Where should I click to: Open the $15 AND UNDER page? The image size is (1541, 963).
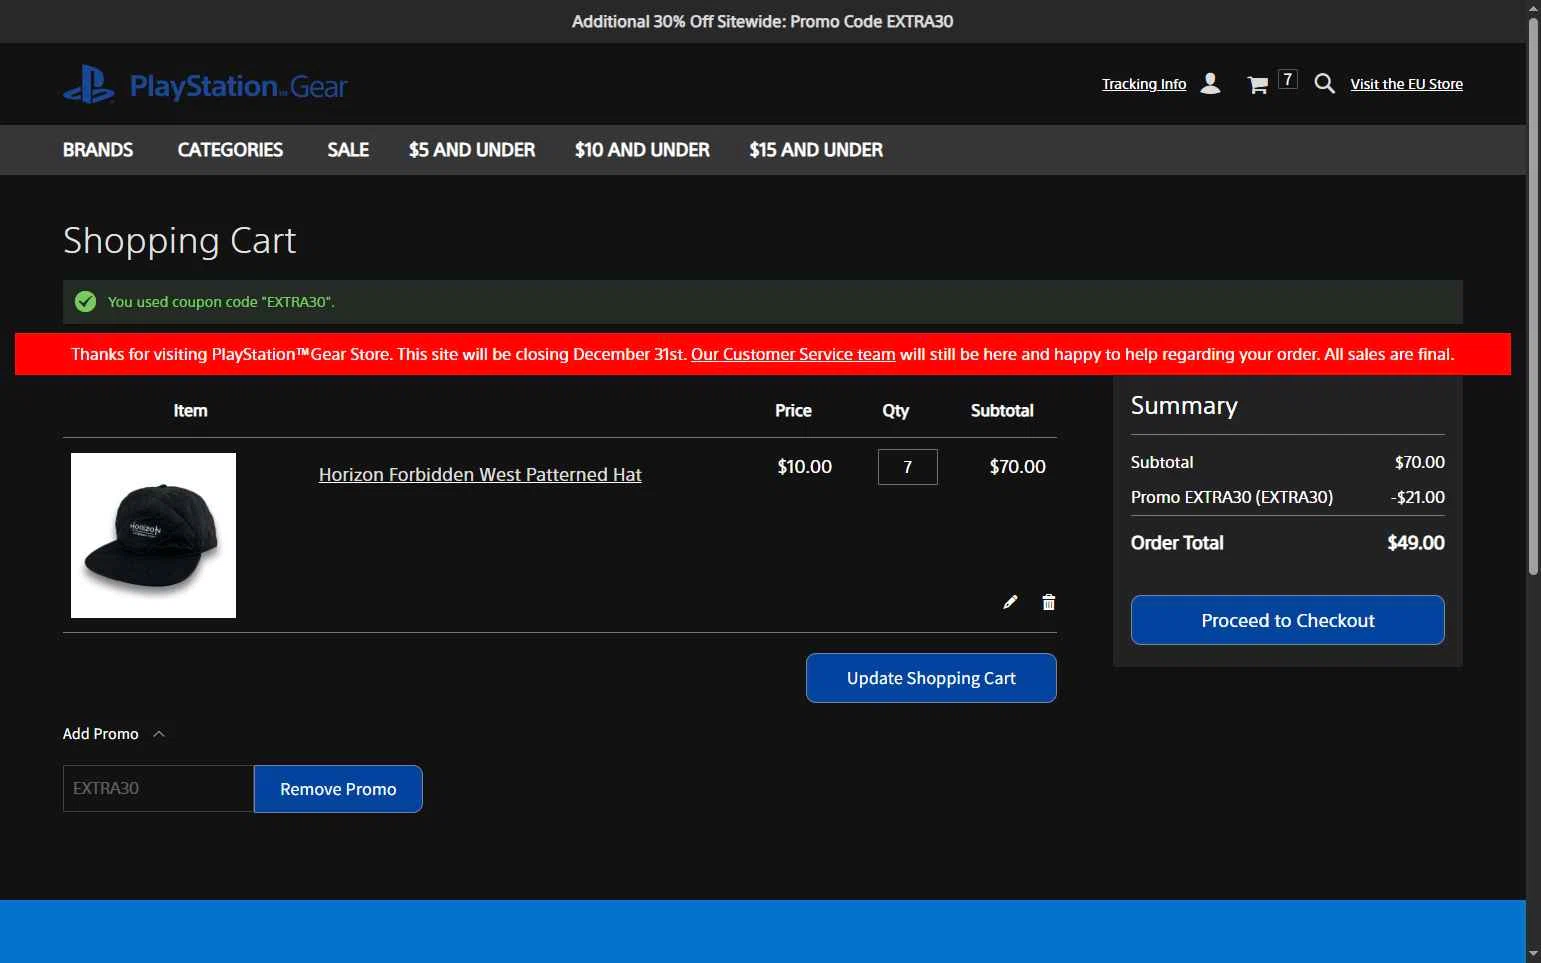[816, 150]
